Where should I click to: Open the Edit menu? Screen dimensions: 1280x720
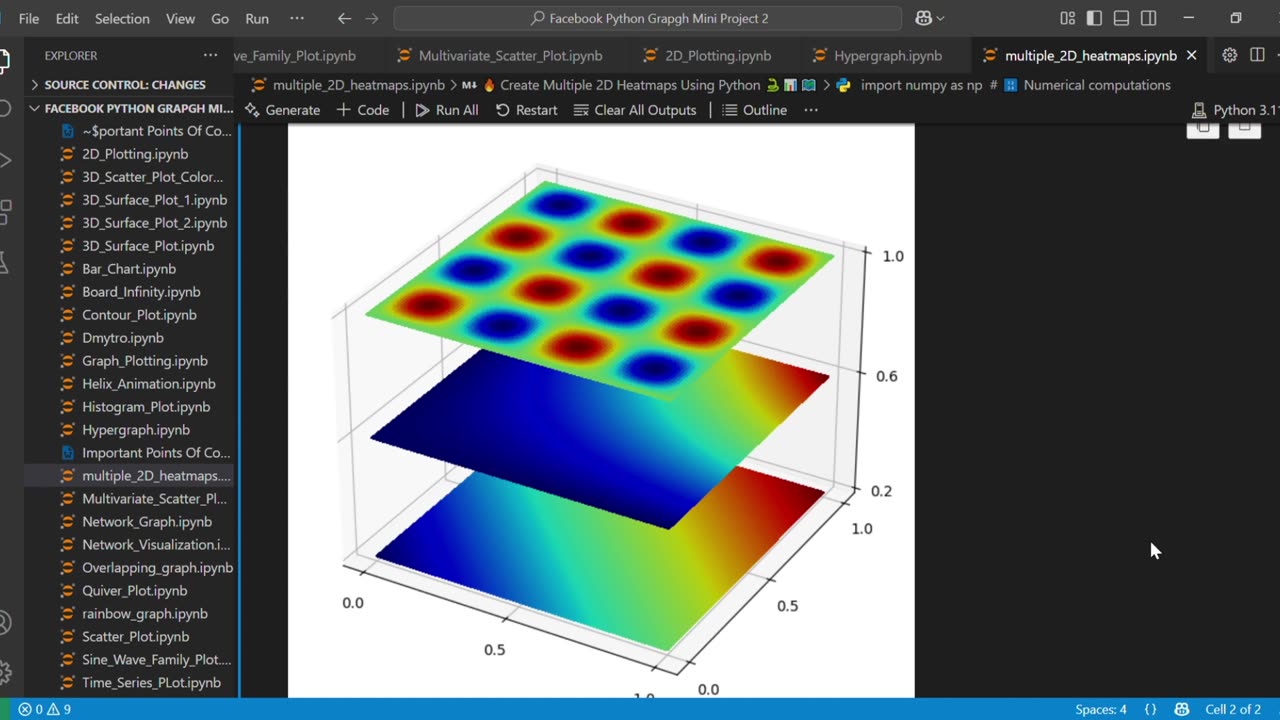67,18
